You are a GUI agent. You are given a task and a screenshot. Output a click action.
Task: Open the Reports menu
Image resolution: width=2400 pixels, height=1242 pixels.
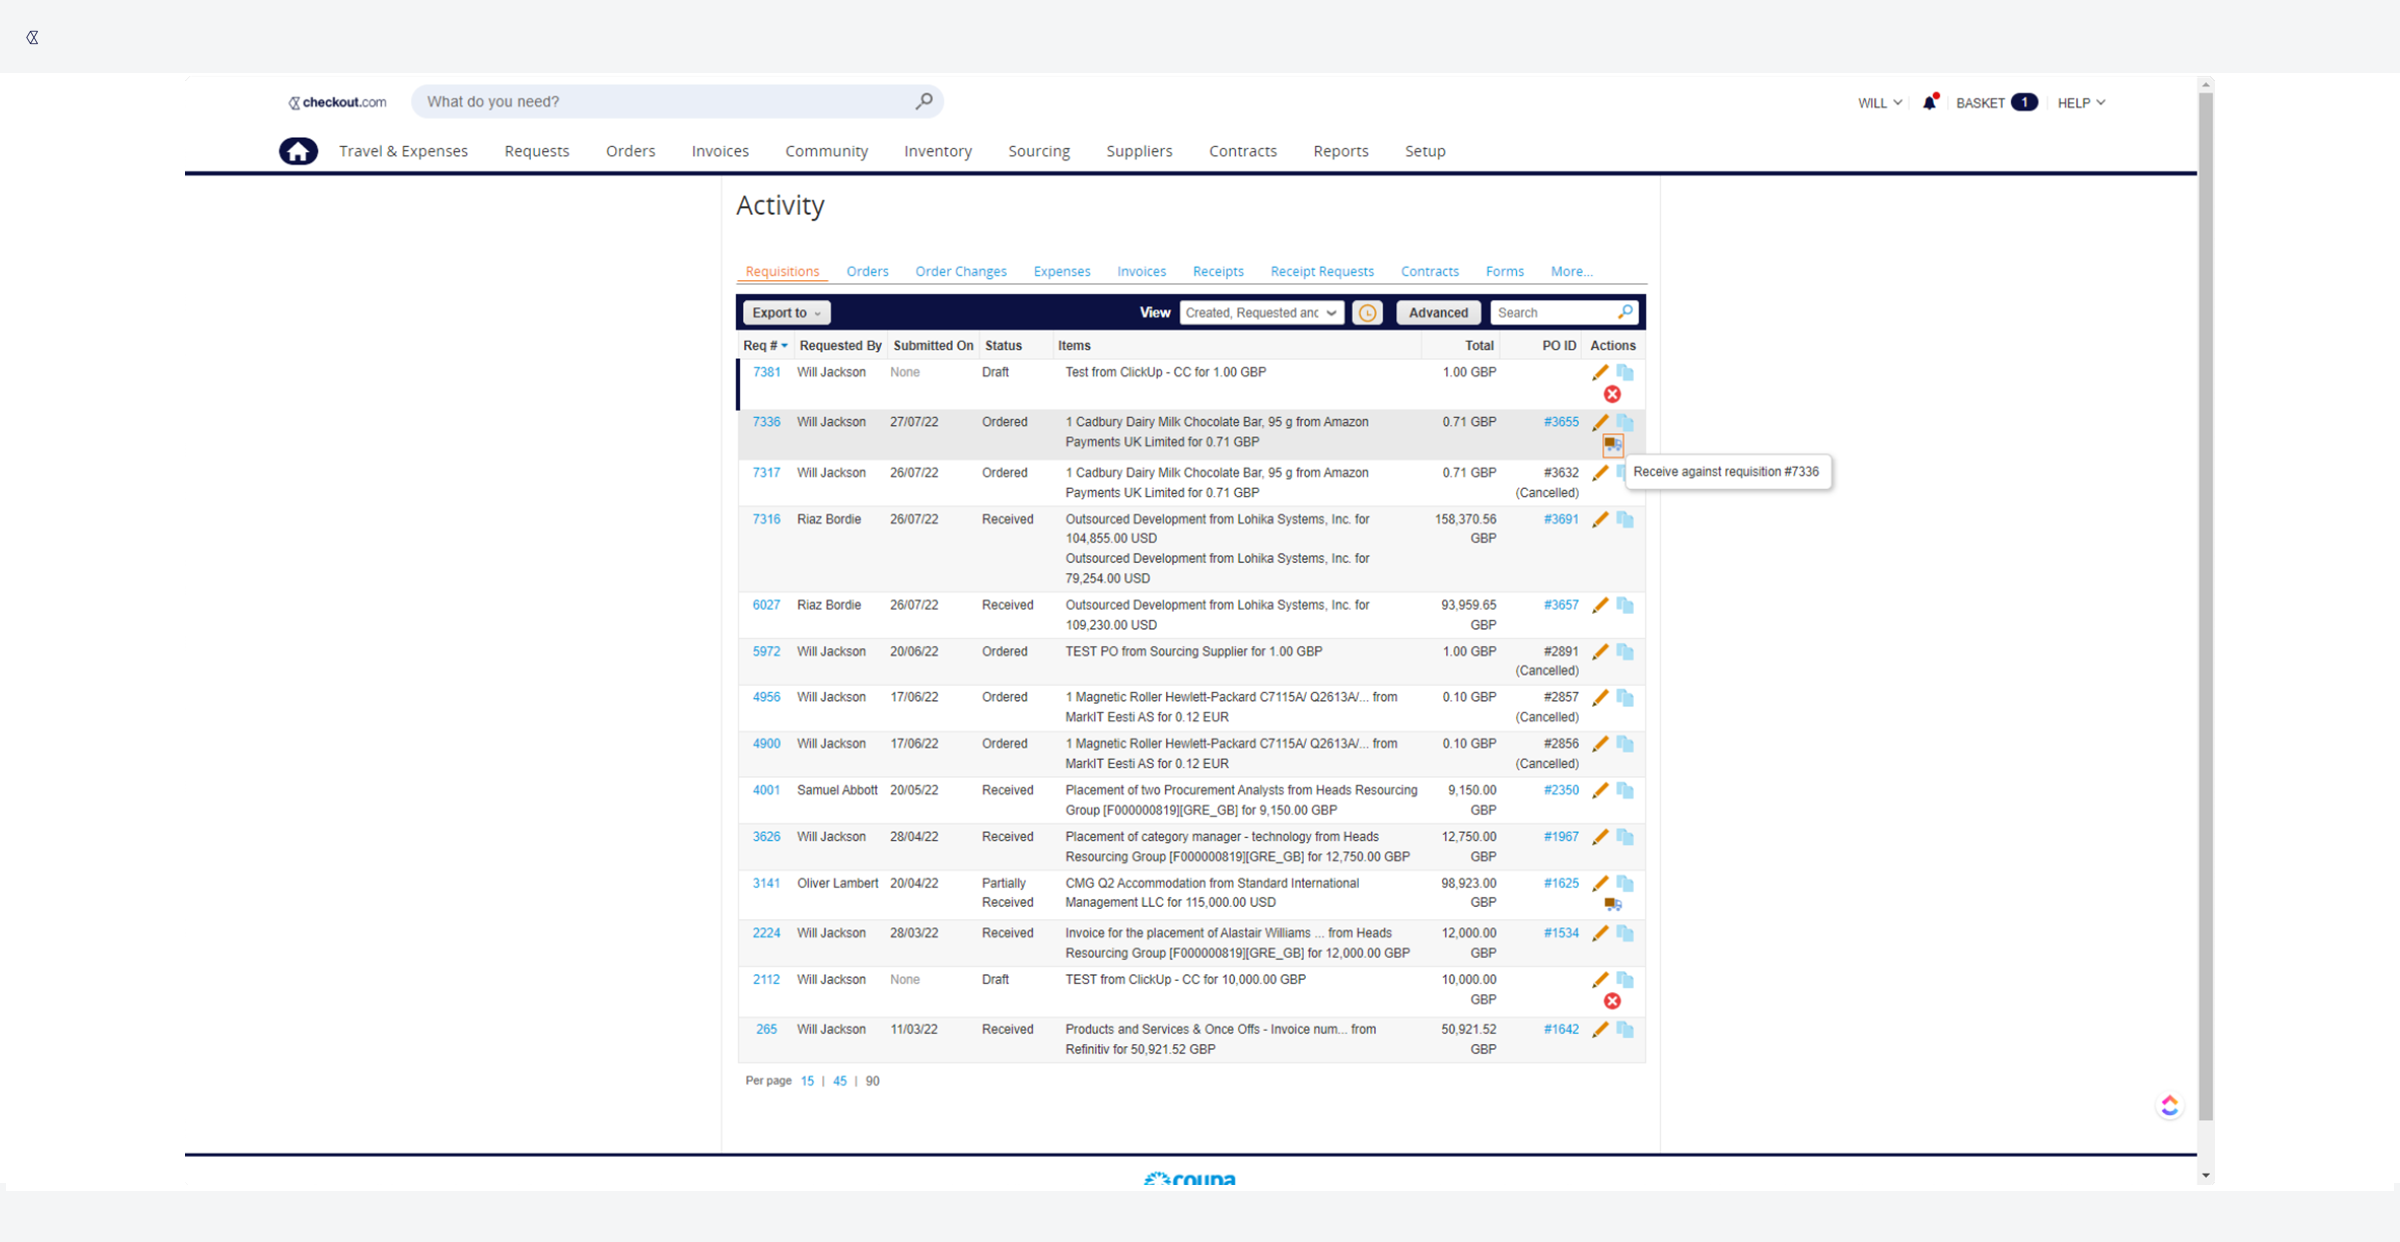(x=1340, y=151)
